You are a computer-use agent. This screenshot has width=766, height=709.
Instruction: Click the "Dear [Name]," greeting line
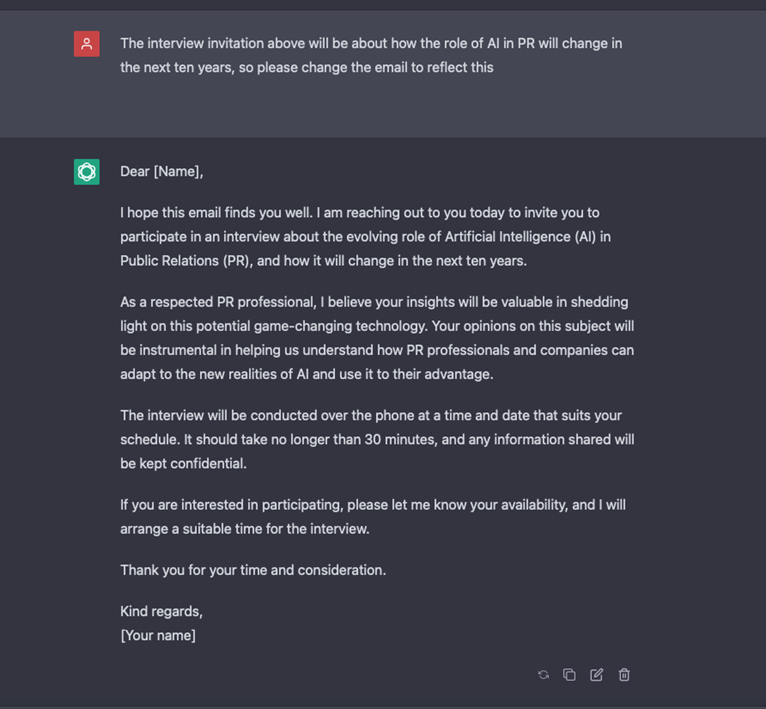point(162,172)
